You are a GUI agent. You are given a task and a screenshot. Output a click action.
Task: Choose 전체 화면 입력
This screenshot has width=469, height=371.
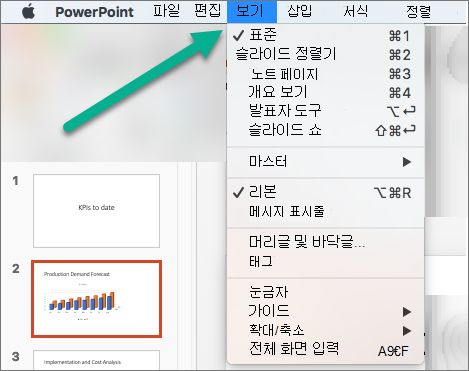[326, 349]
